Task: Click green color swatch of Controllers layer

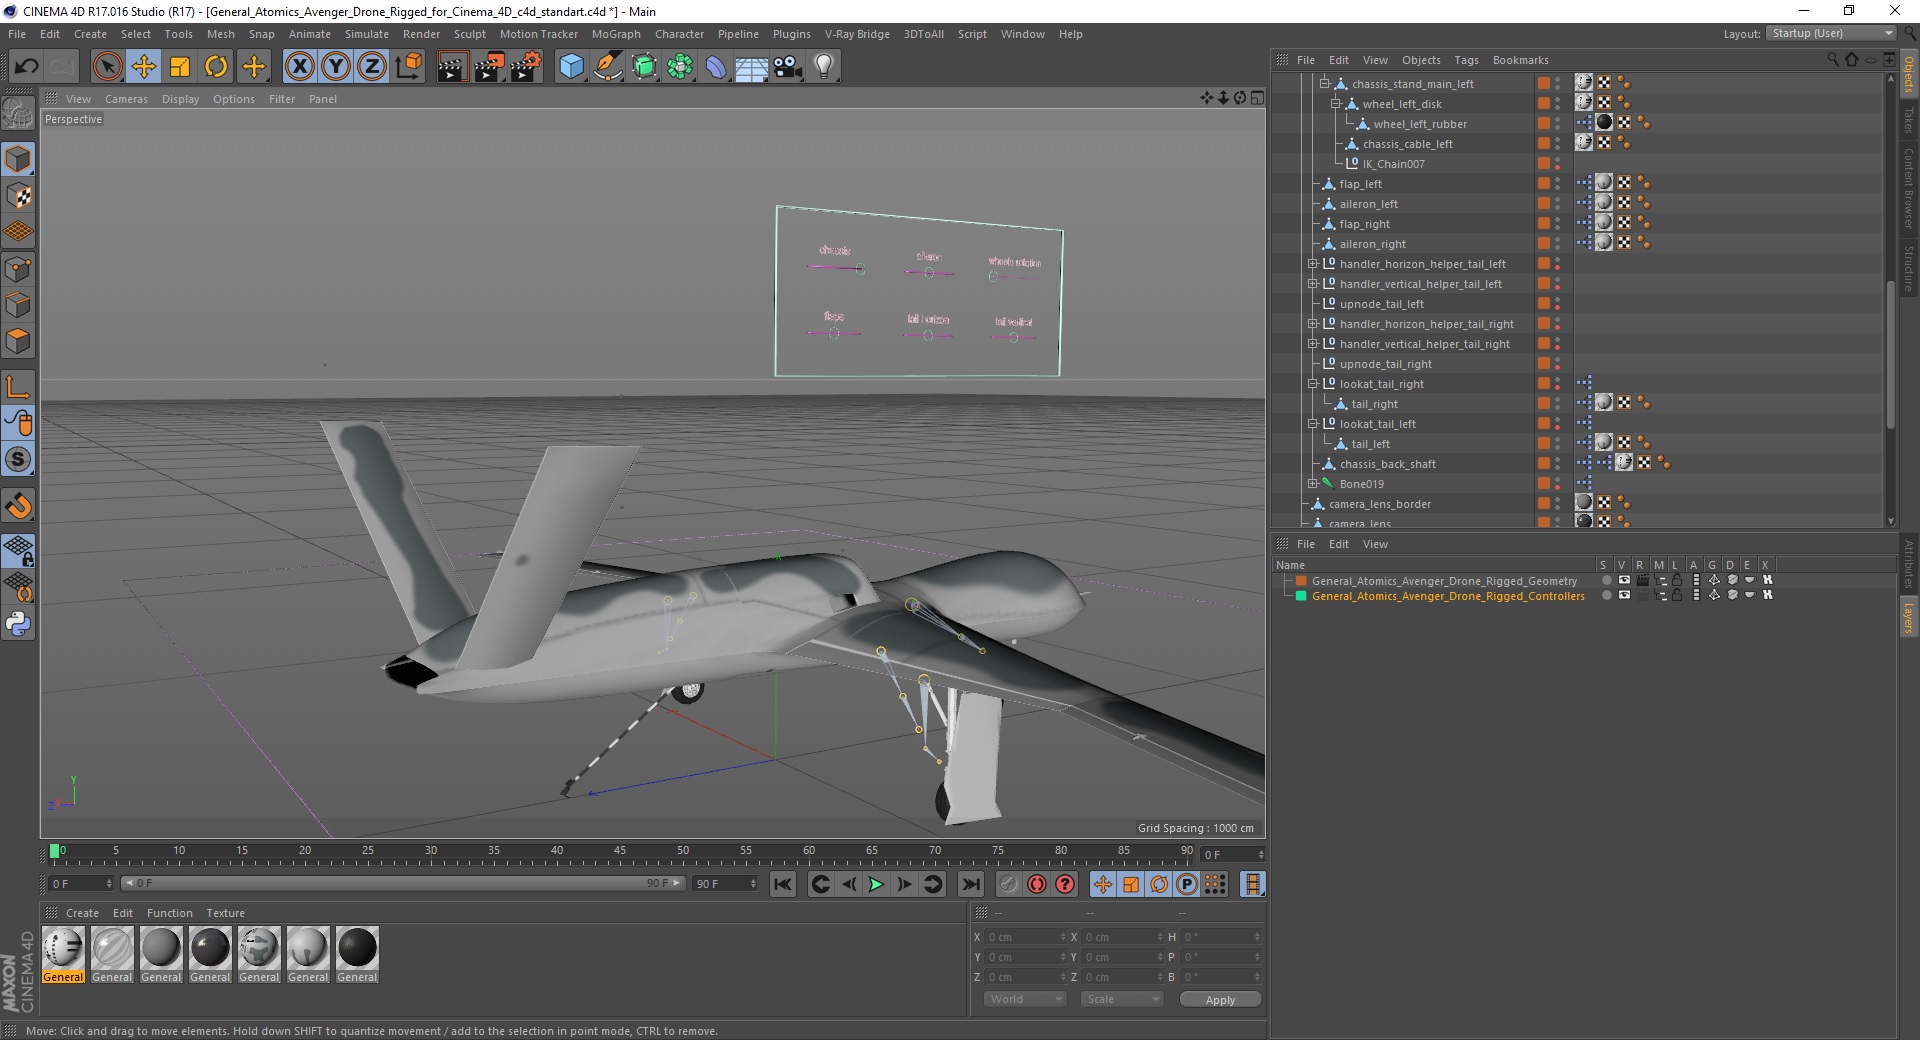Action: pyautogui.click(x=1300, y=596)
